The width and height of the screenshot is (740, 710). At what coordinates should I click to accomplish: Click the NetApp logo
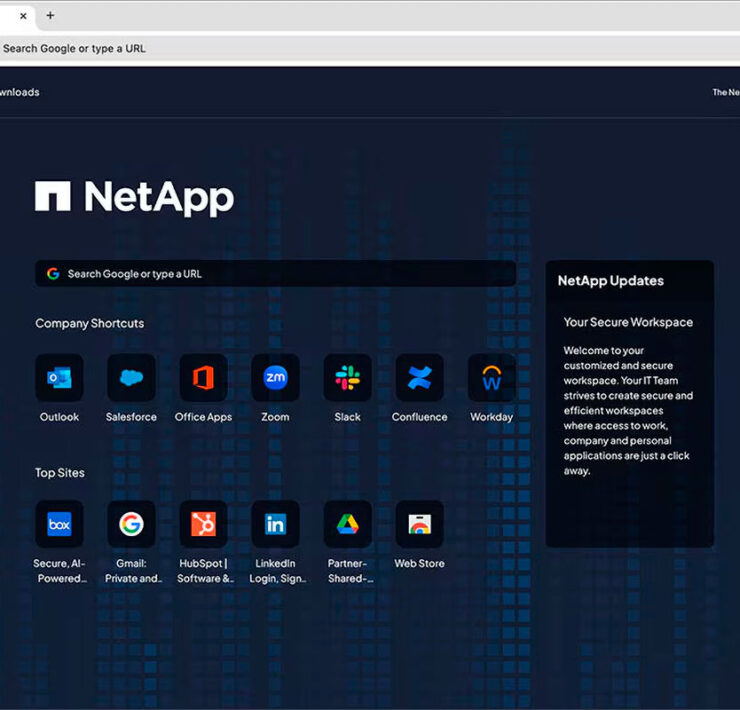[x=134, y=197]
